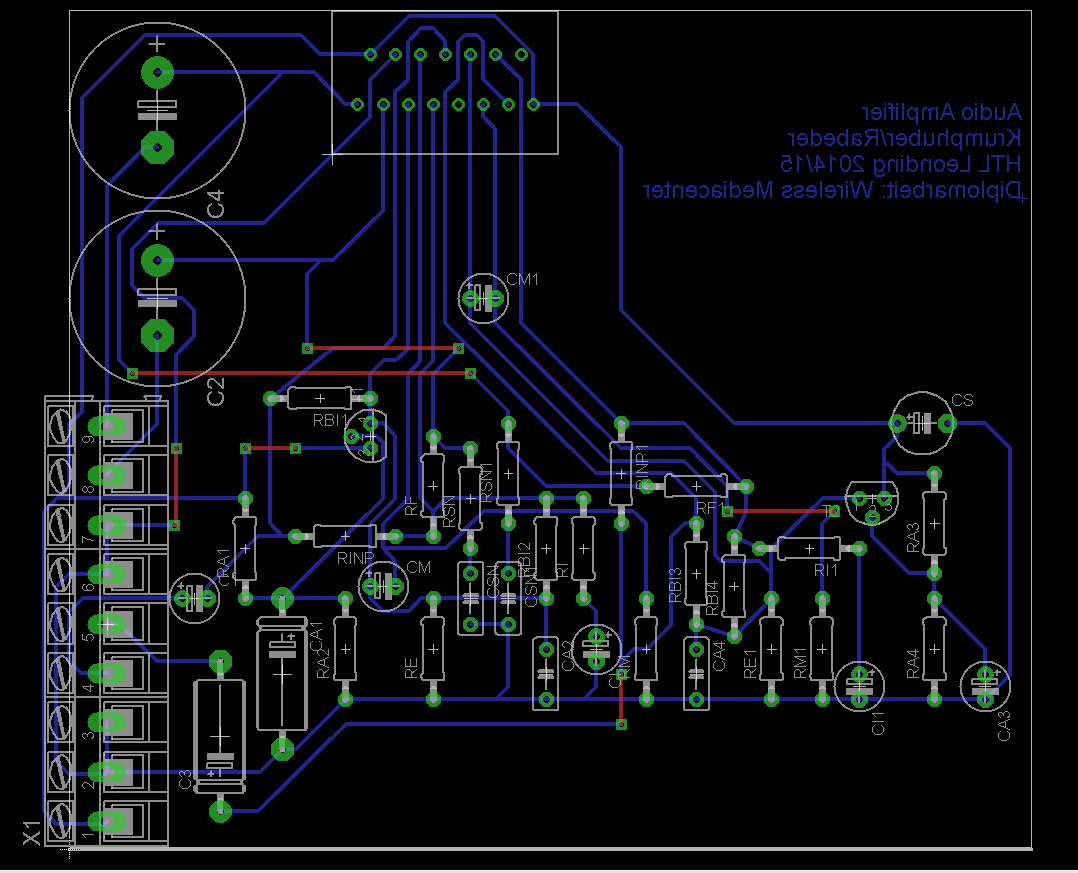Select the axial capacitor C3
1078x873 pixels.
click(x=220, y=736)
